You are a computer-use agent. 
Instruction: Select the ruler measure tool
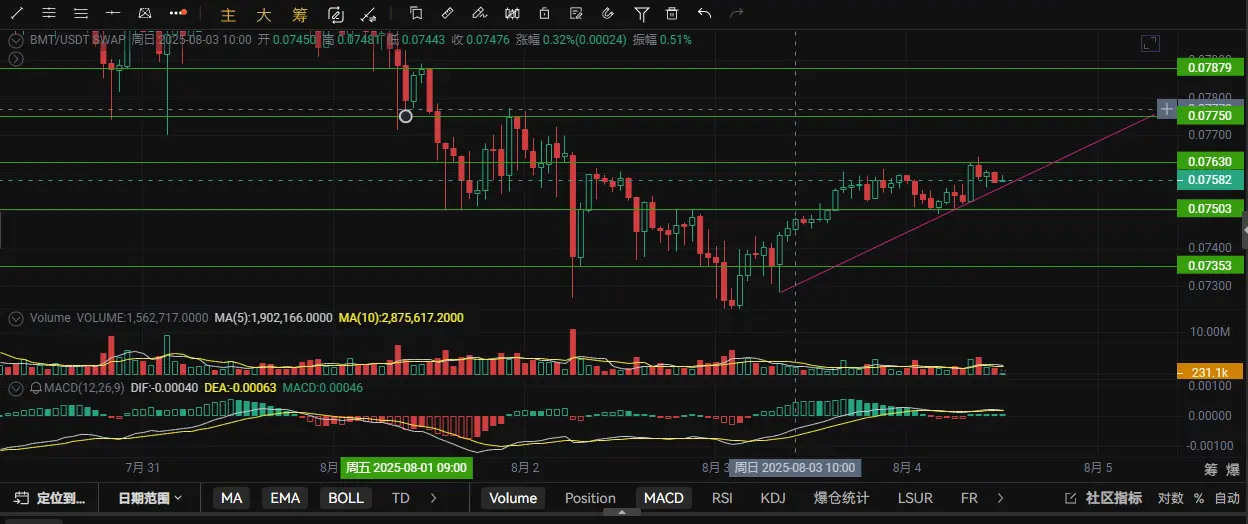pos(447,14)
